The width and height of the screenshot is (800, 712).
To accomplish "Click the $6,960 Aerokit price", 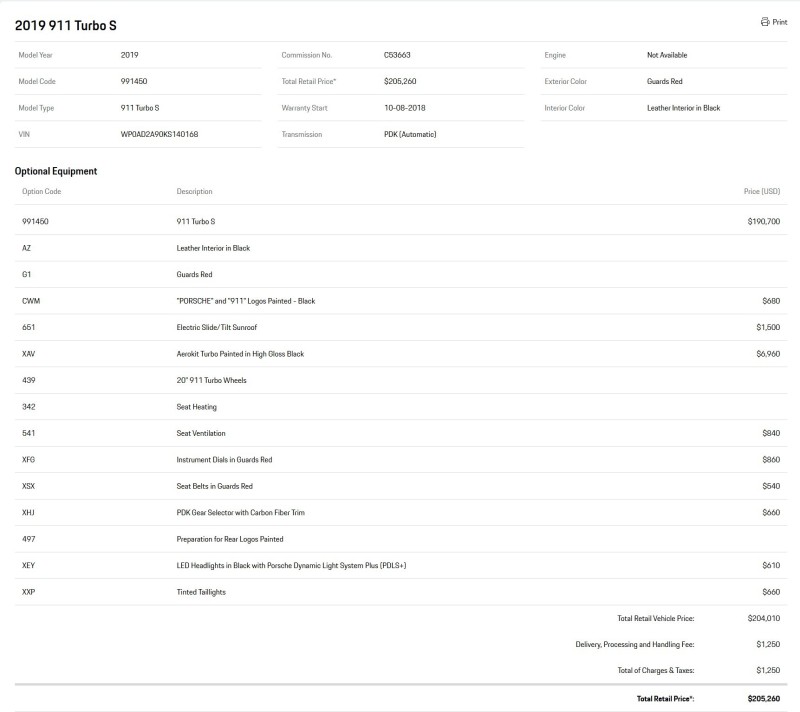I will click(x=768, y=354).
